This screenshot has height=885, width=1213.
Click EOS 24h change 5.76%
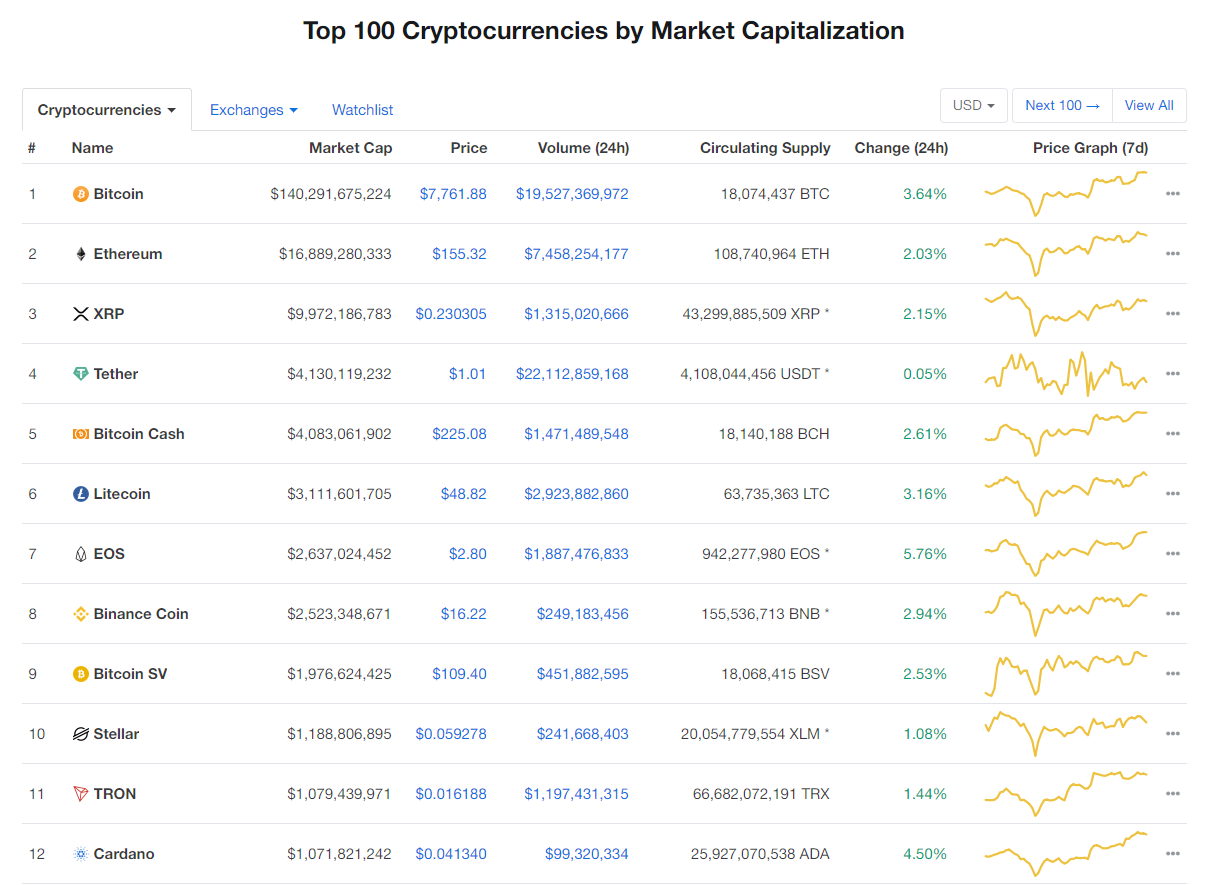pyautogui.click(x=925, y=554)
